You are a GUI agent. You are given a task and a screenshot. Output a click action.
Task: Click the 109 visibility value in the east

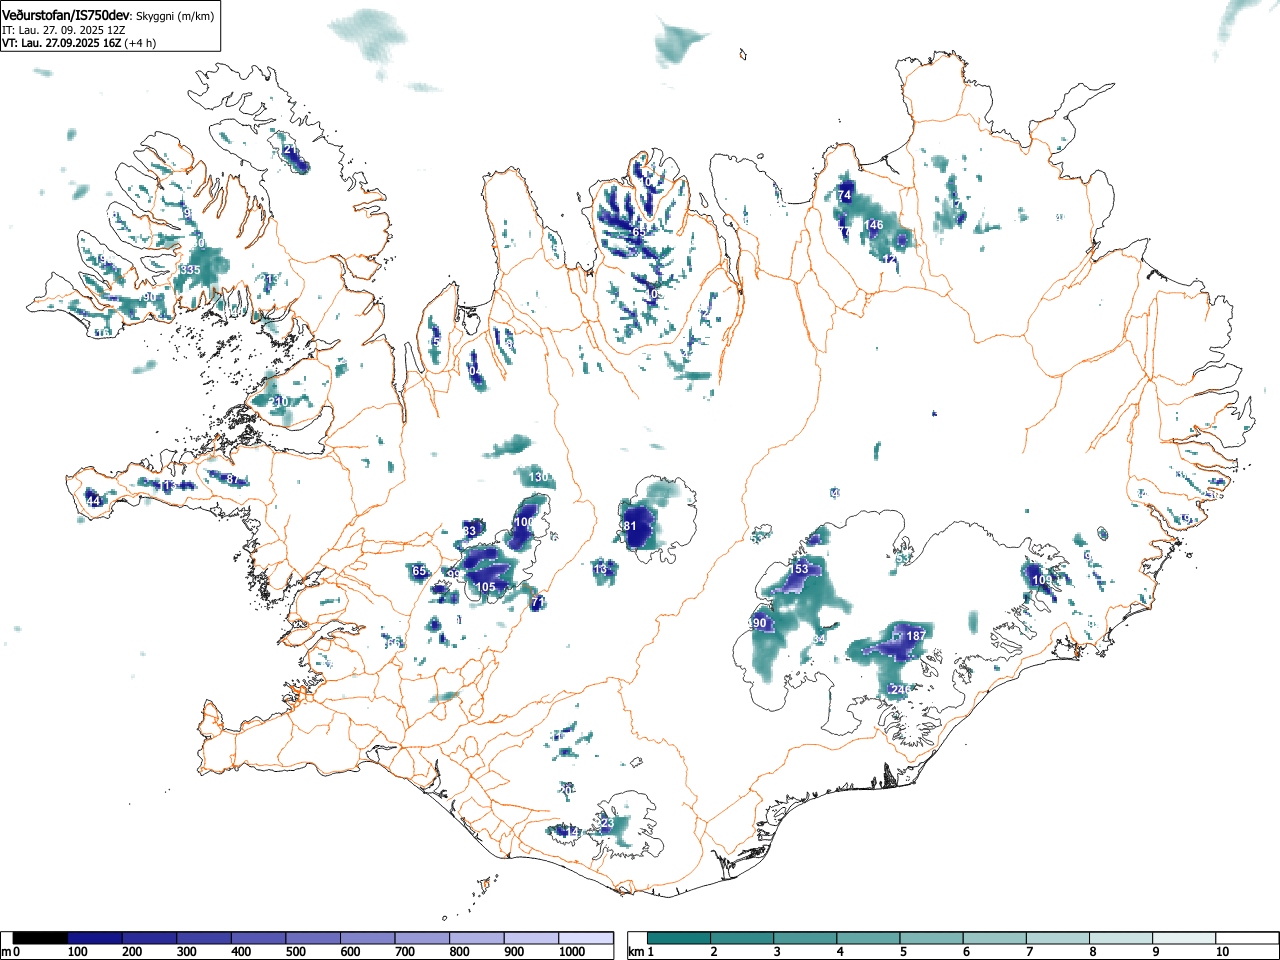tap(1042, 580)
